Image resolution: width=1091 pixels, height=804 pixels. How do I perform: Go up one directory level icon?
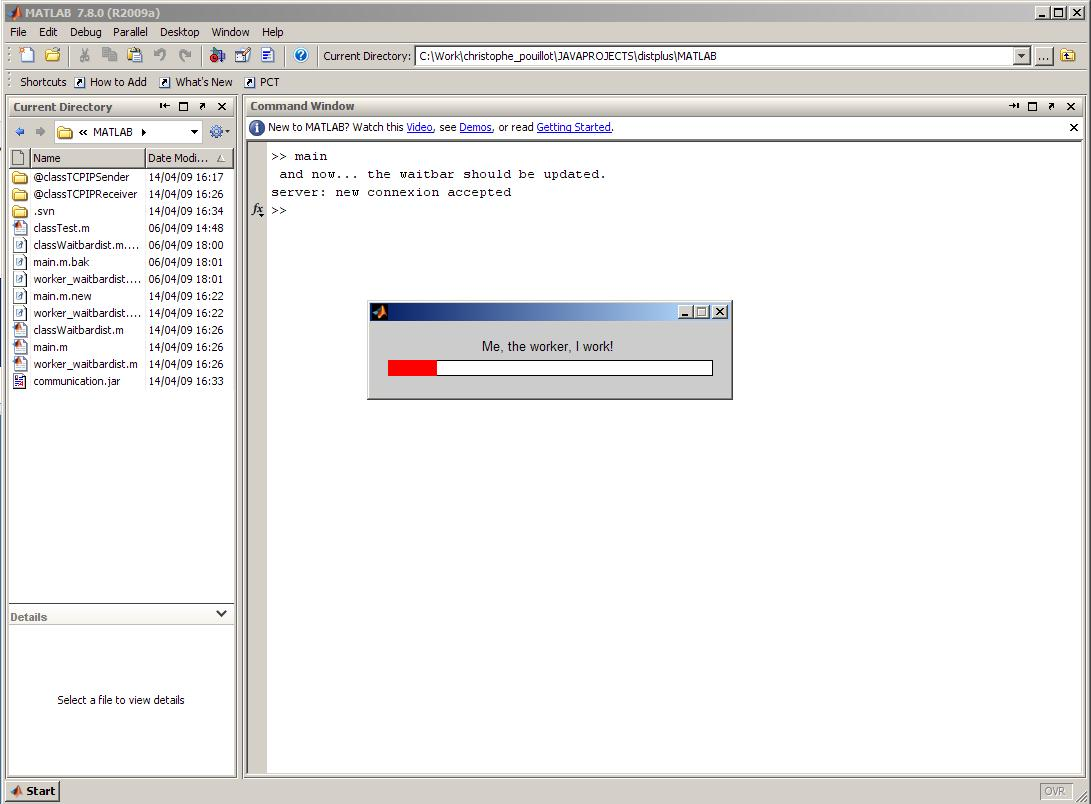pyautogui.click(x=1068, y=56)
